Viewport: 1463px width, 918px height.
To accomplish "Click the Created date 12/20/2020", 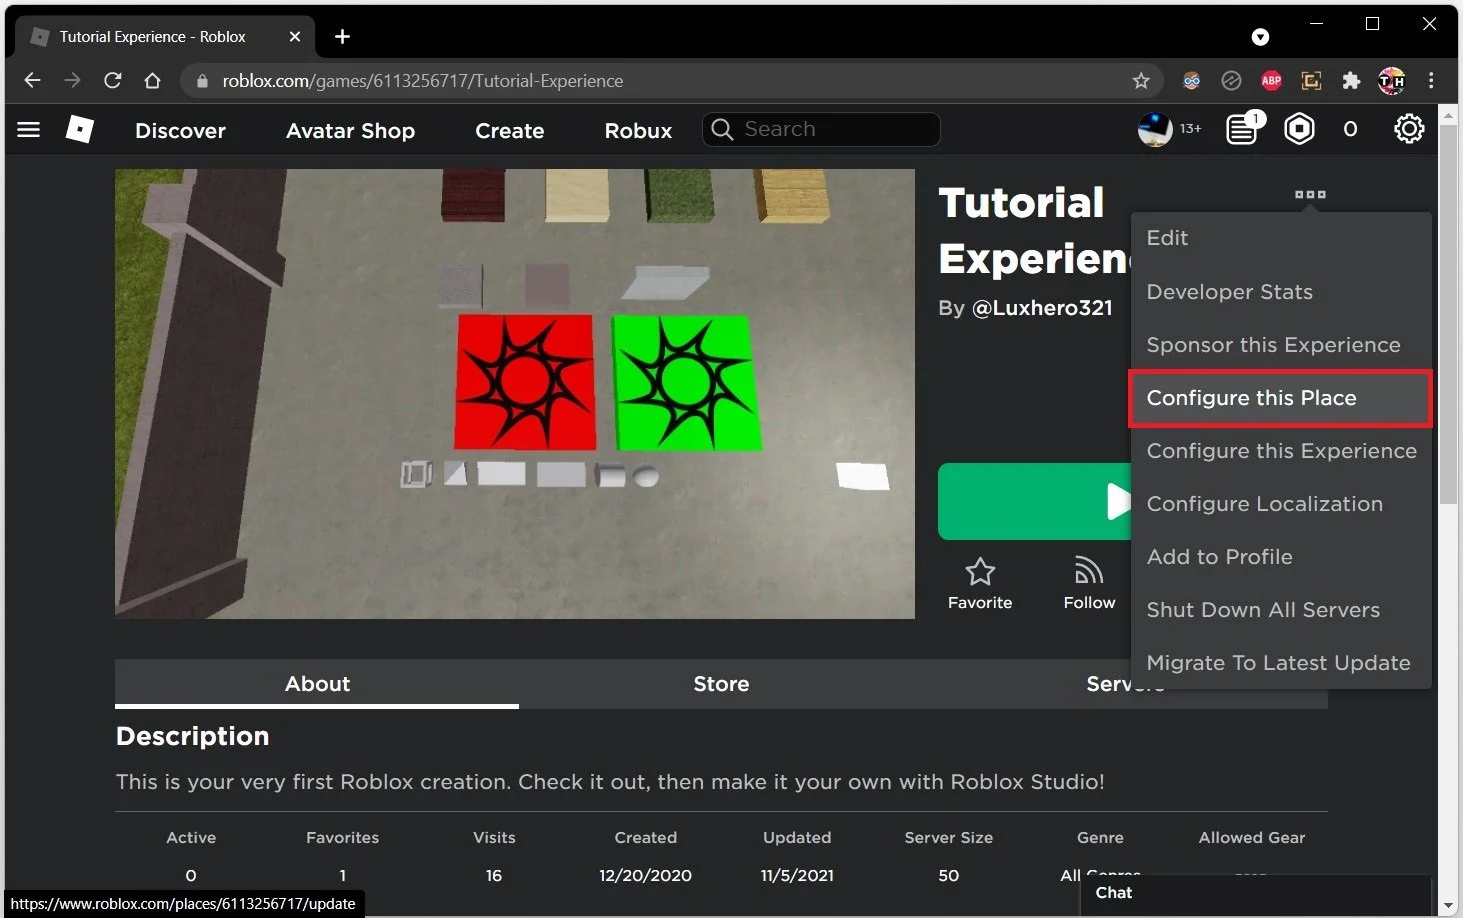I will pyautogui.click(x=645, y=875).
